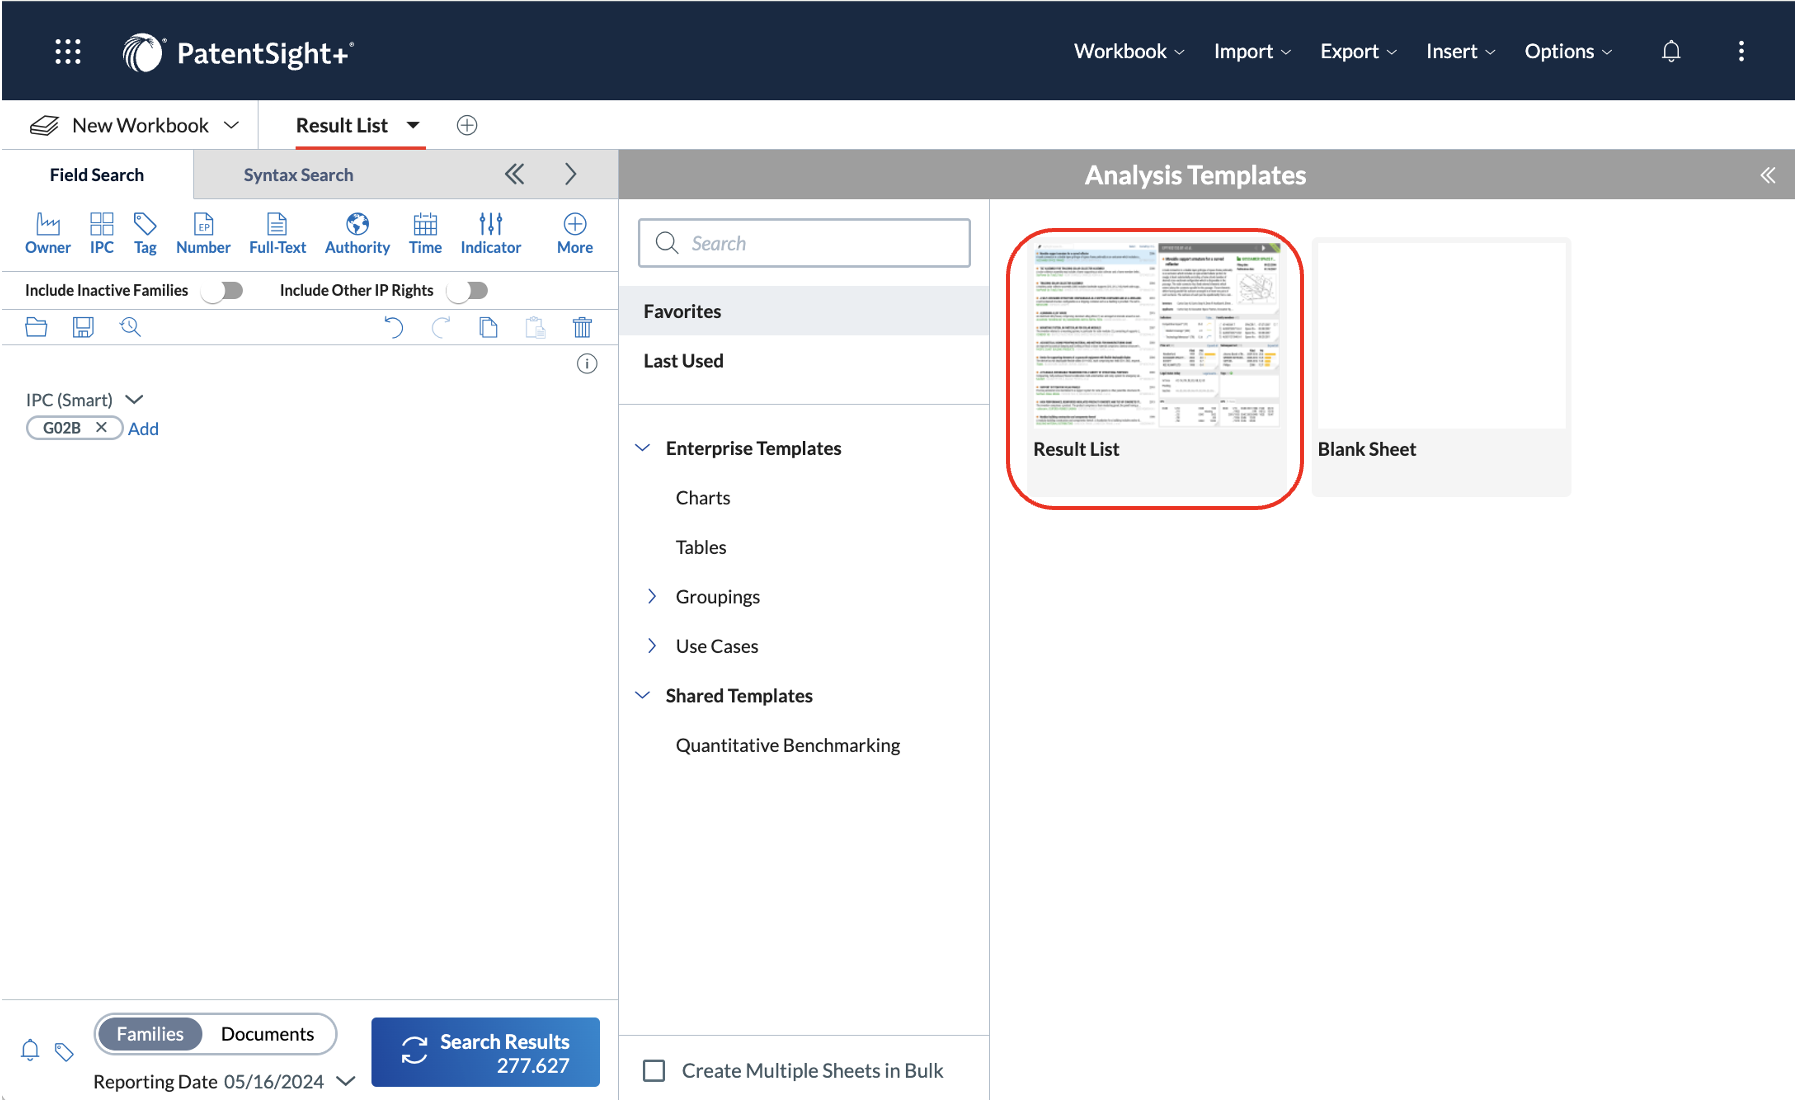Select the IPC search field icon
The height and width of the screenshot is (1106, 1798).
(102, 234)
